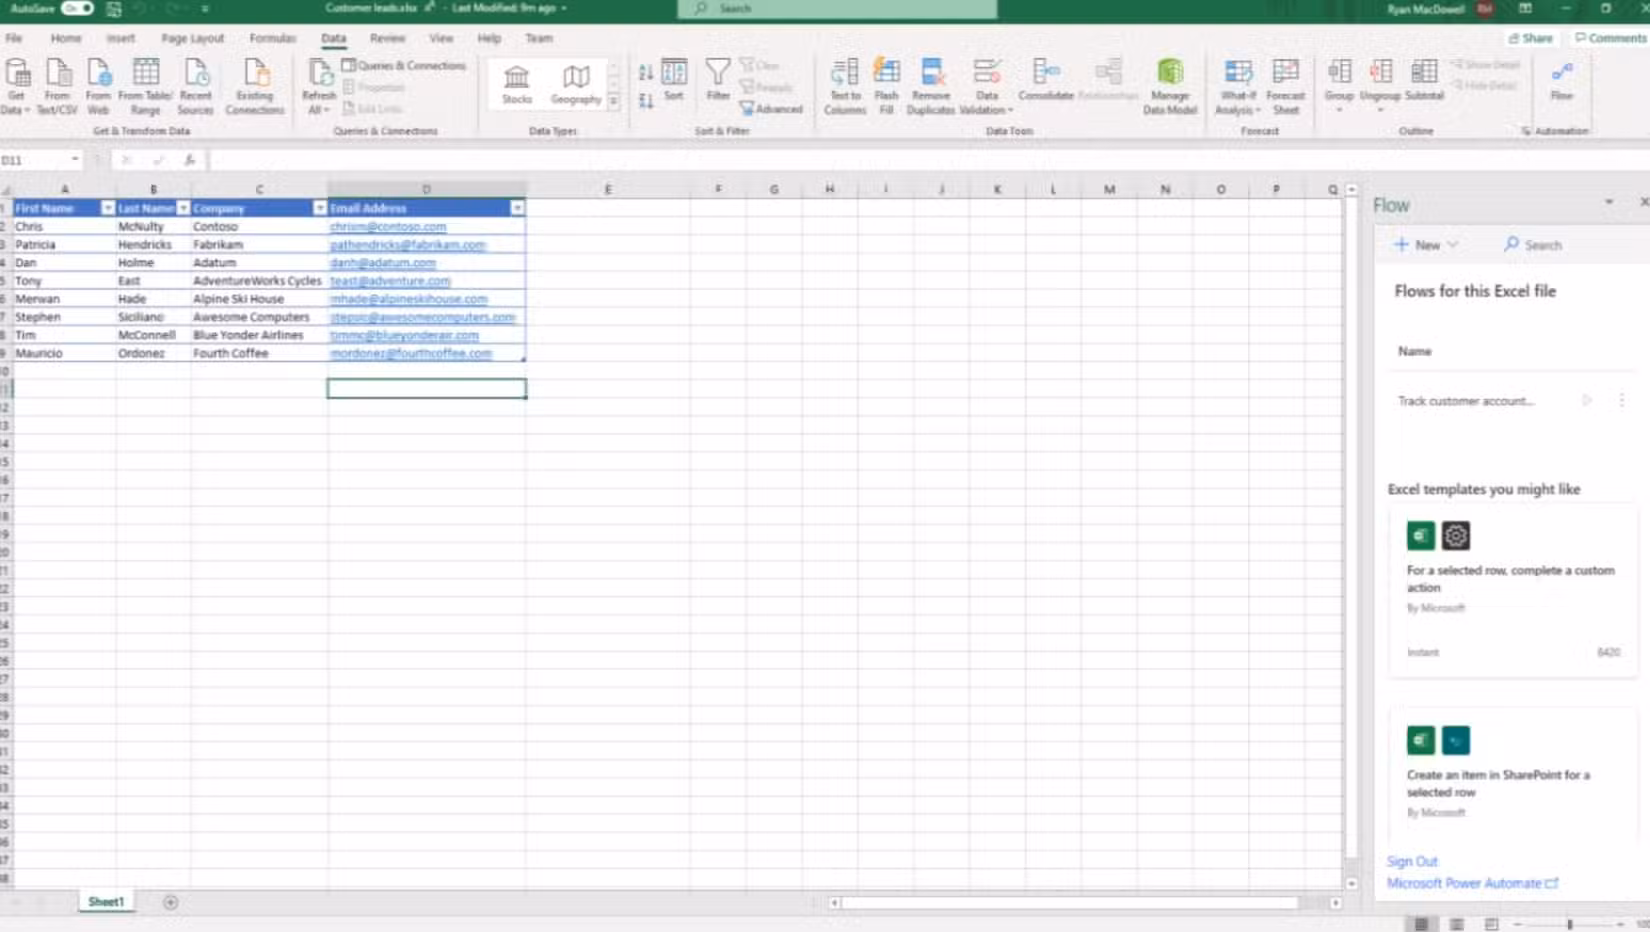This screenshot has width=1650, height=932.
Task: Switch to the Formulas ribbon tab
Action: (271, 38)
